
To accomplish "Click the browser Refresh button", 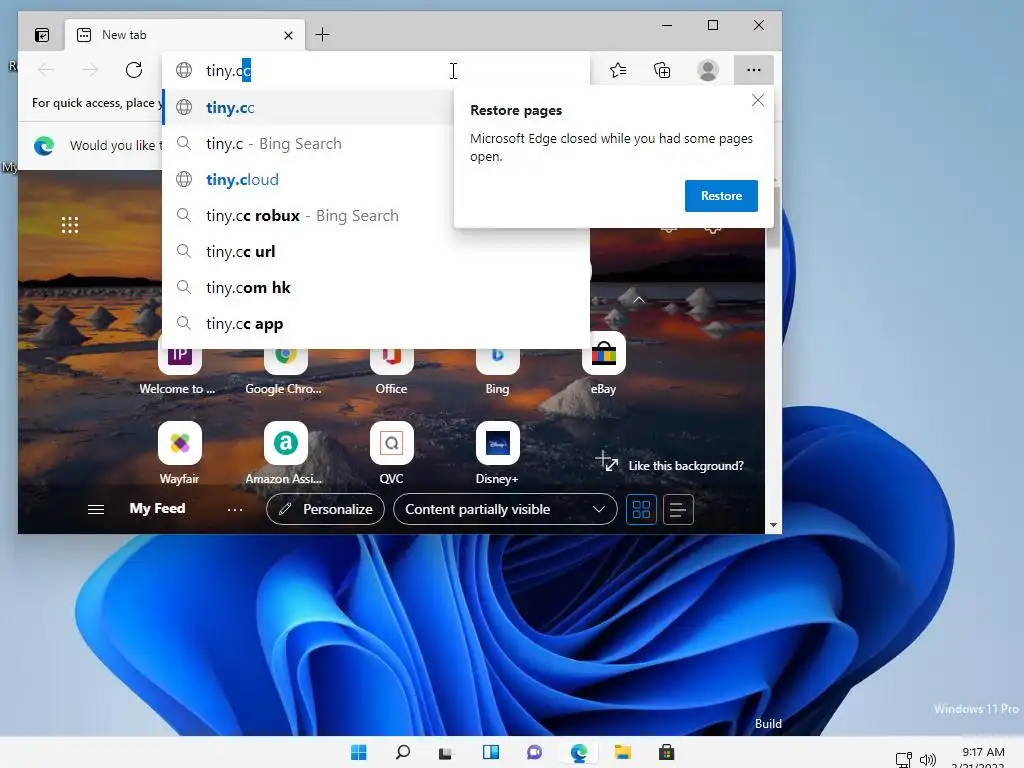I will [x=134, y=70].
